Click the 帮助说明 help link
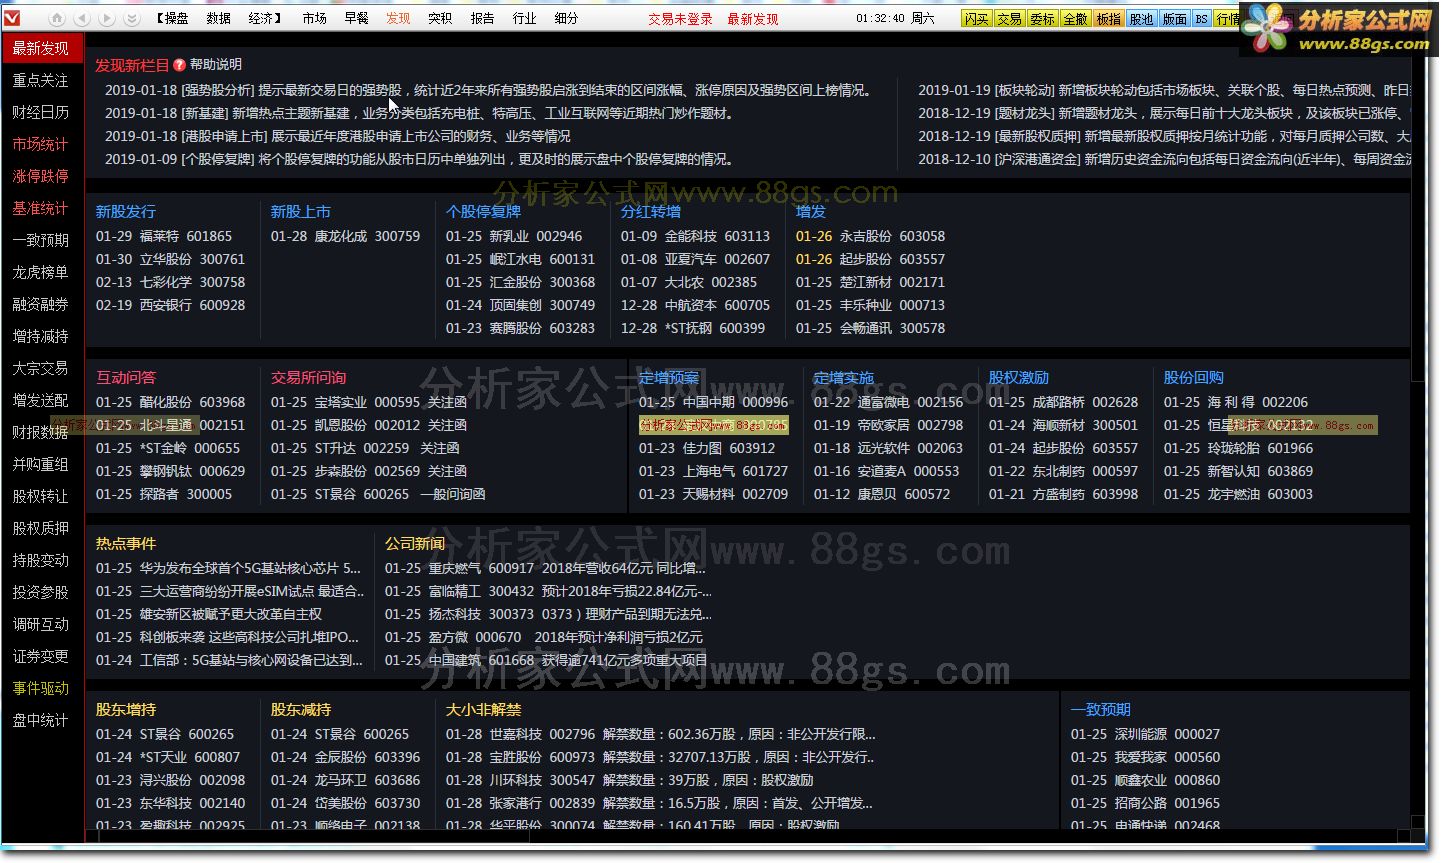 point(216,65)
